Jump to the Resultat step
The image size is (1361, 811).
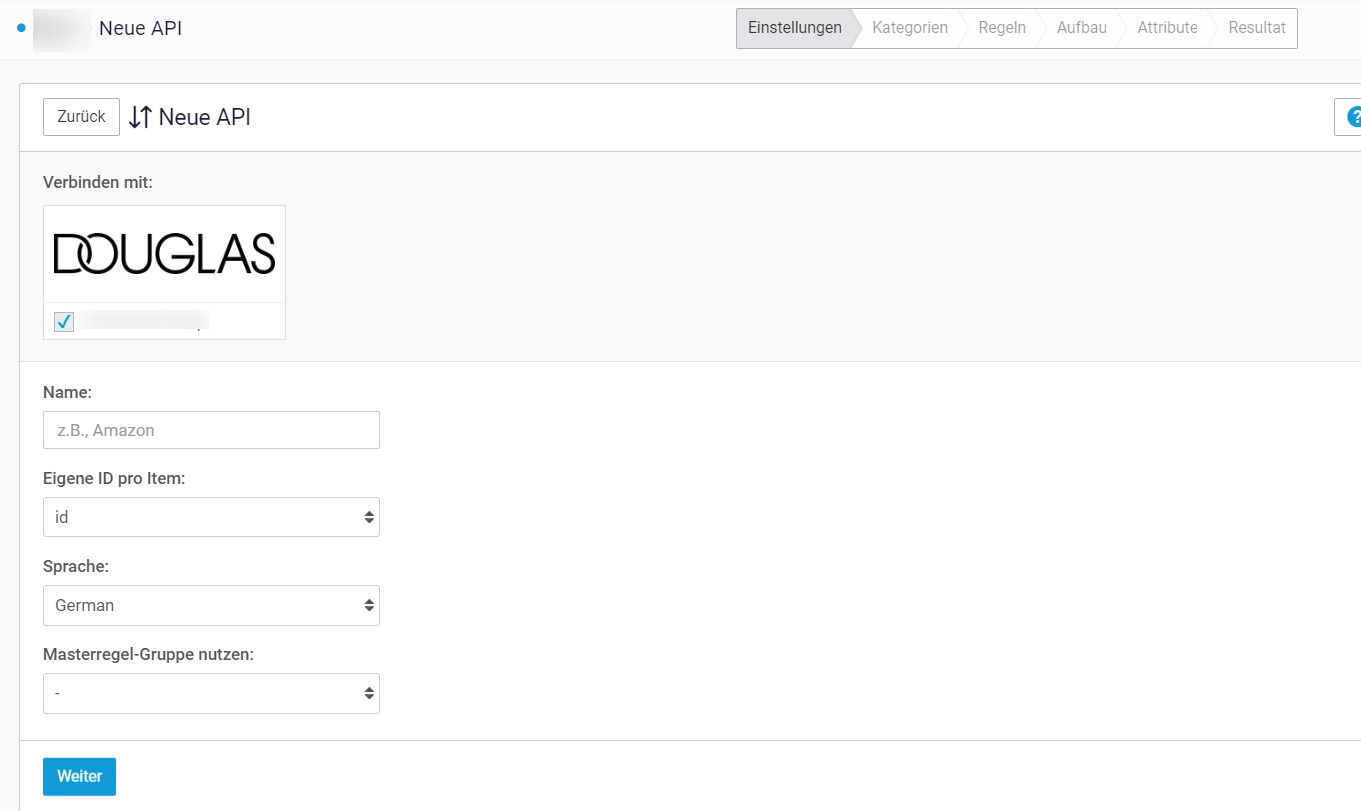(1257, 28)
